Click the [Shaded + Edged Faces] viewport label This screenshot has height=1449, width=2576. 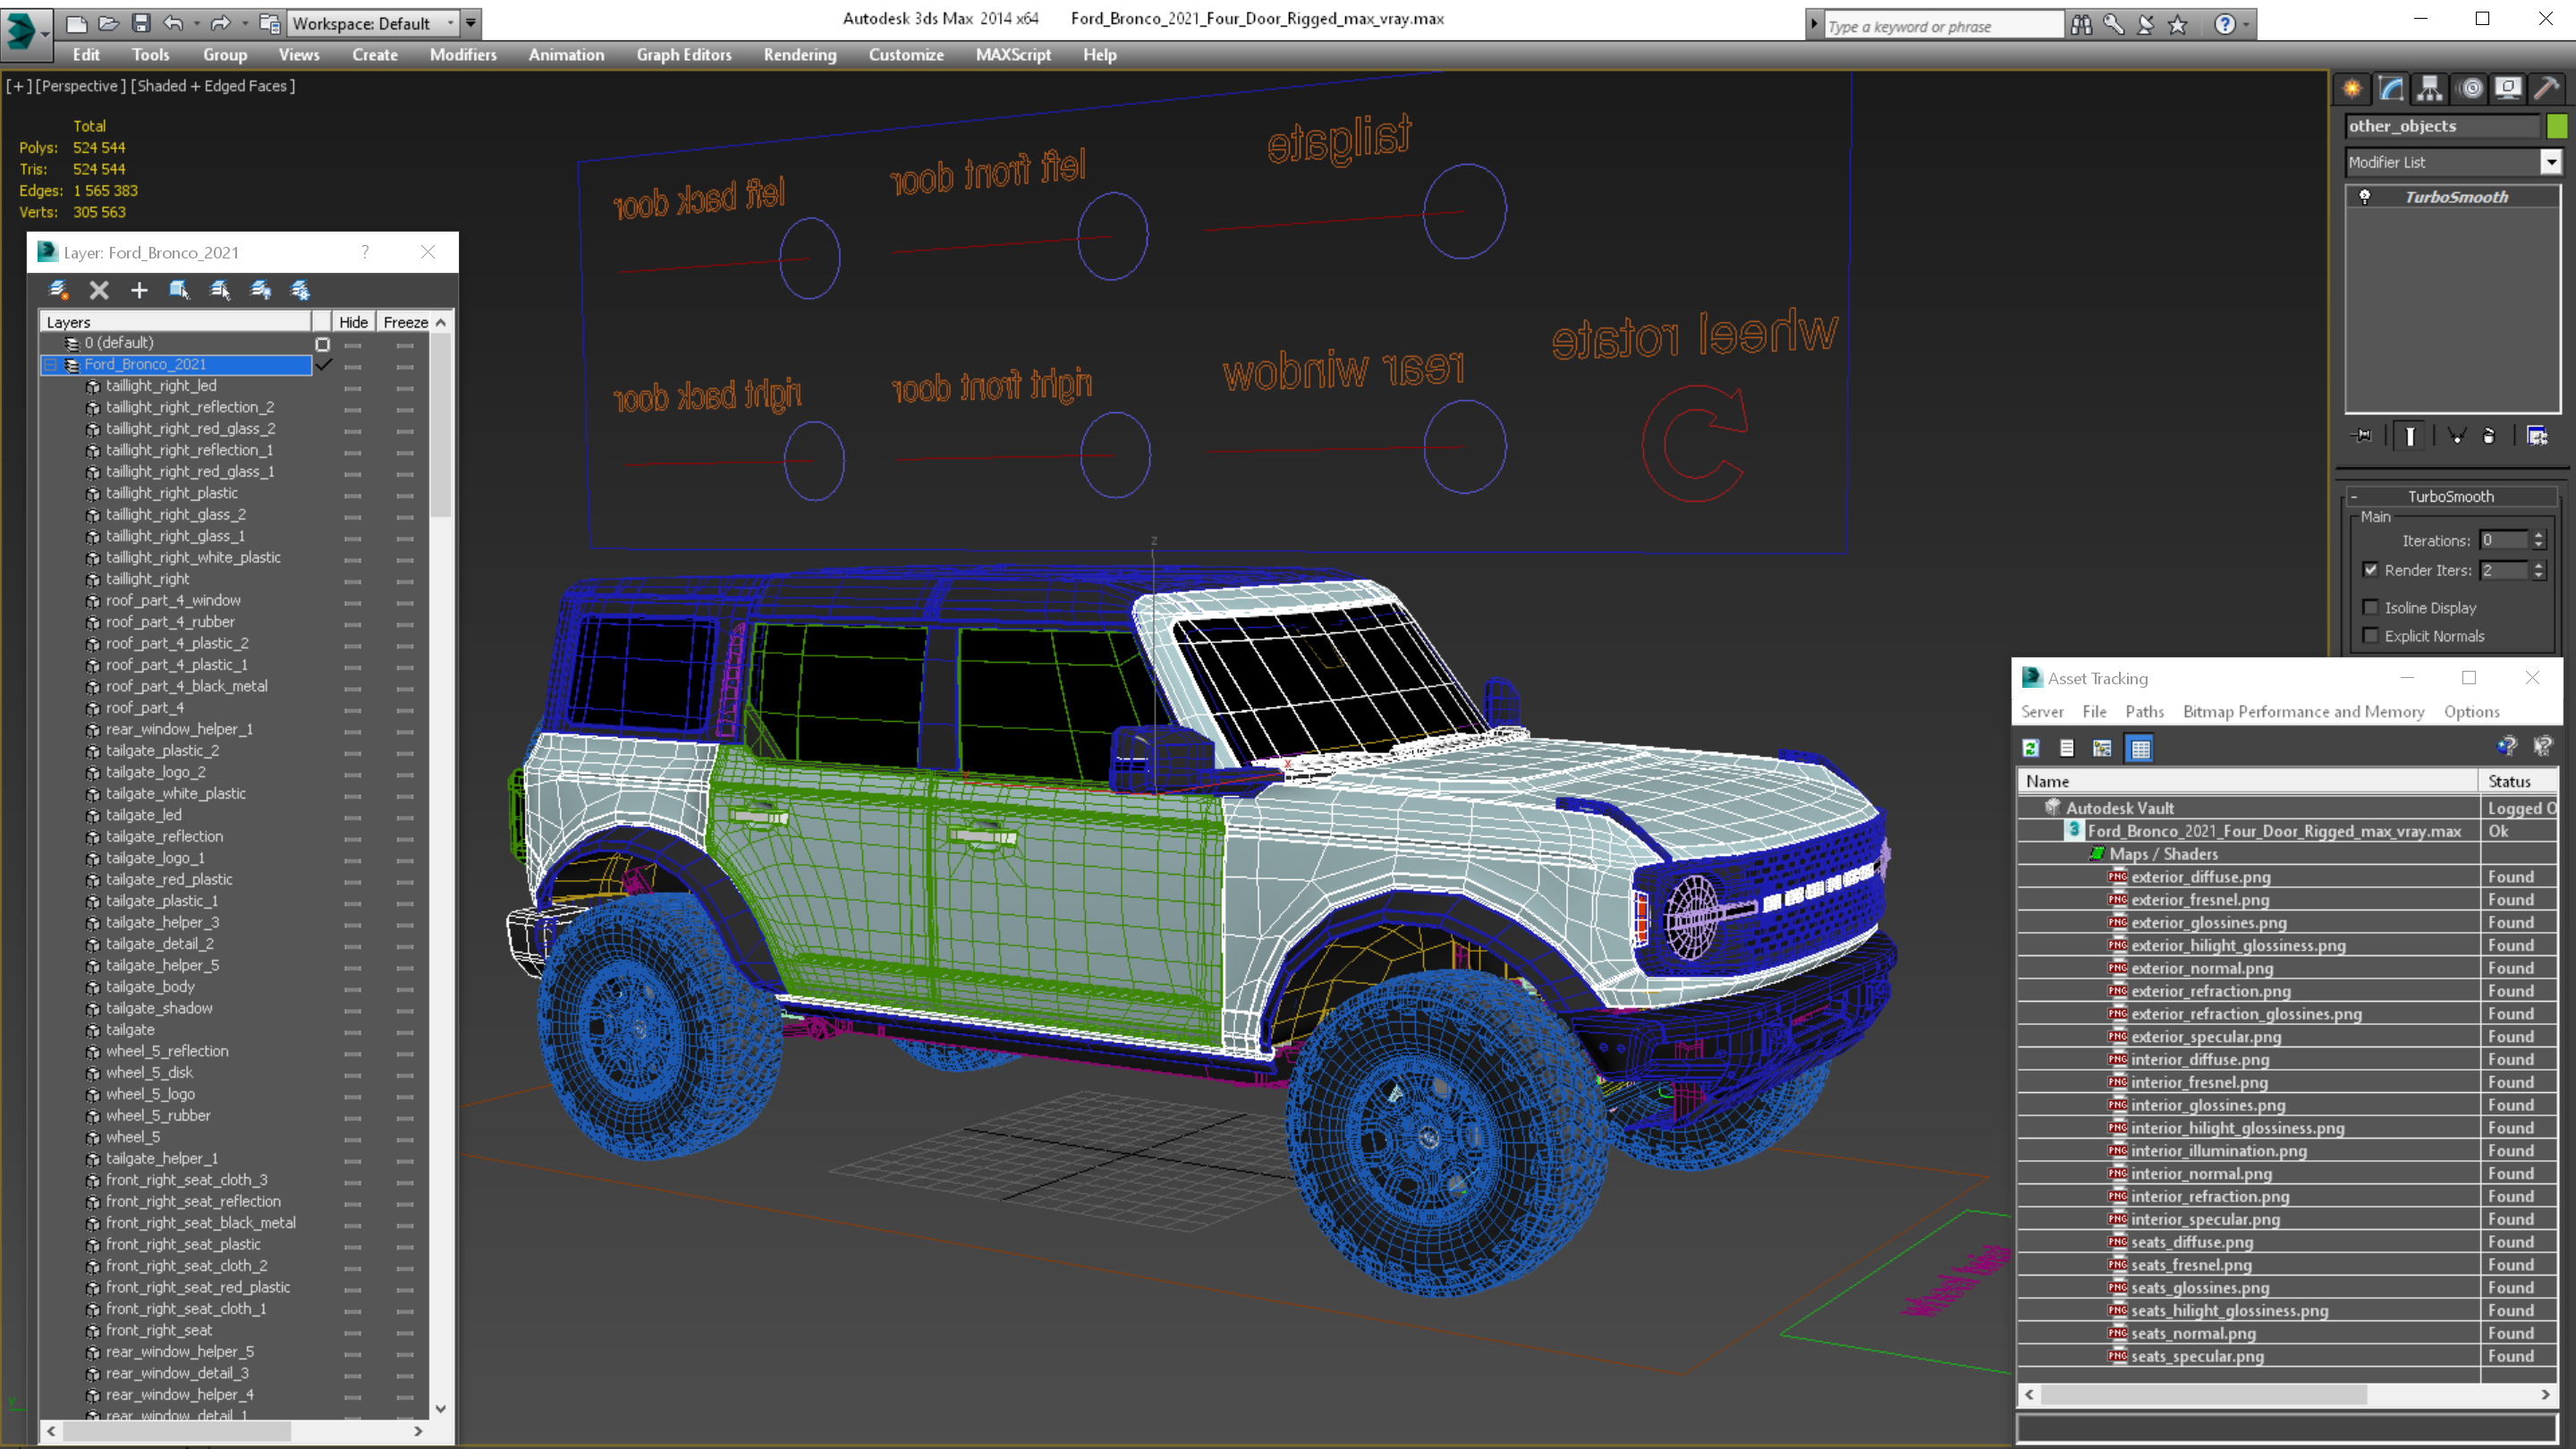213,86
